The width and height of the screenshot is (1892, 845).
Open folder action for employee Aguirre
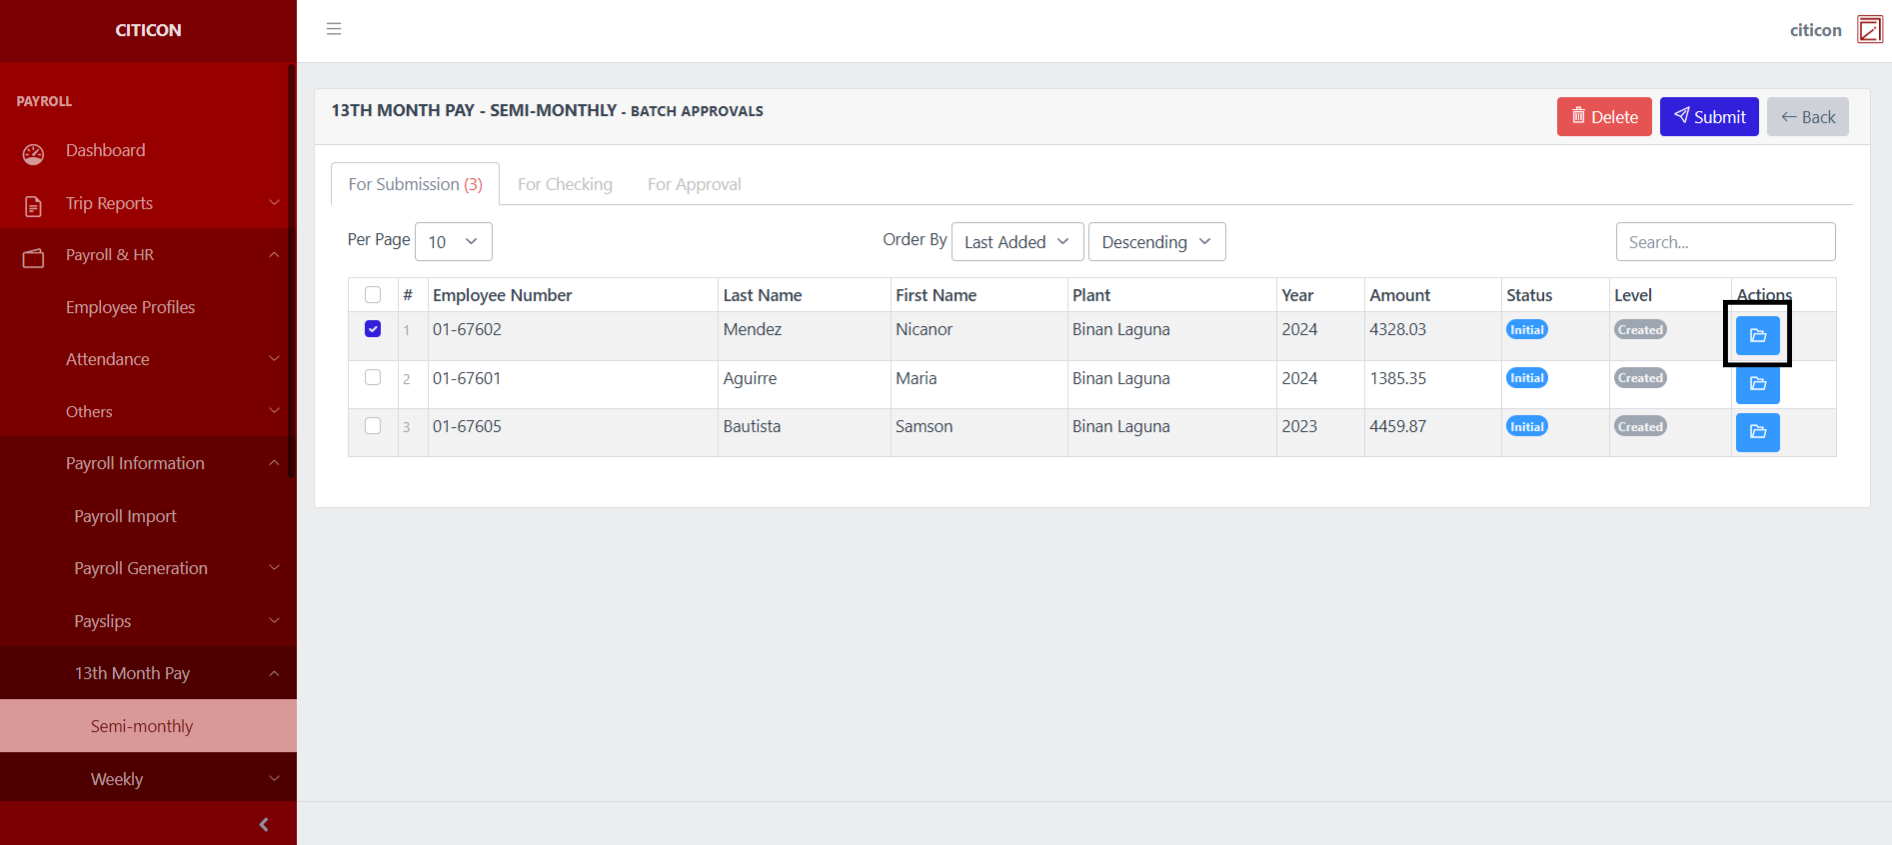pyautogui.click(x=1757, y=384)
